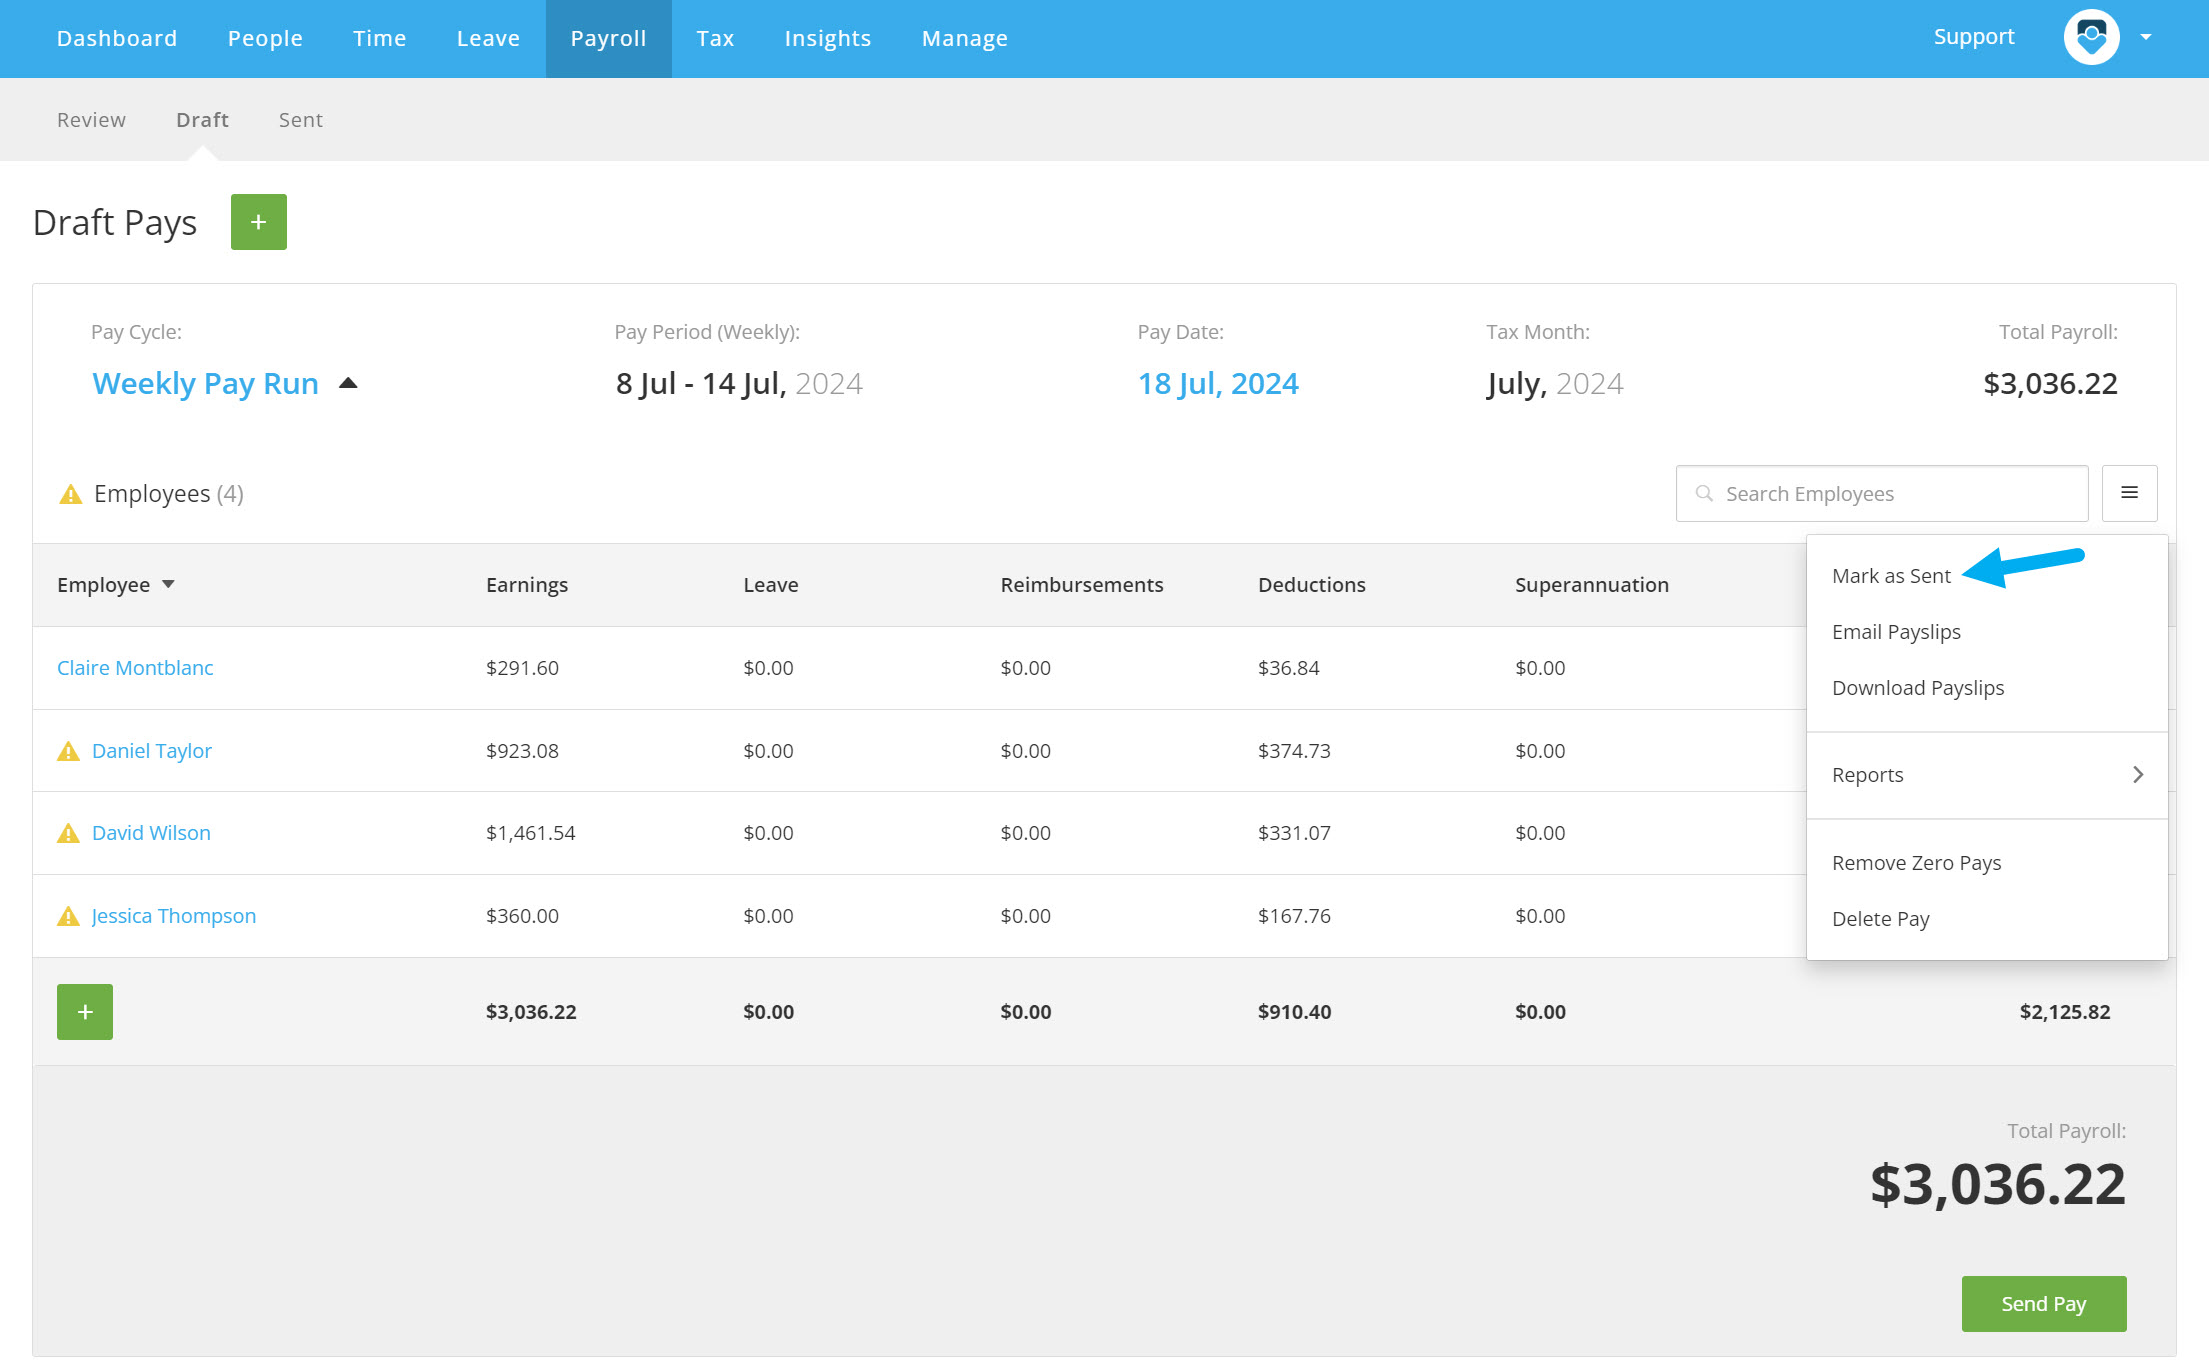
Task: Open the Leave menu
Action: (488, 38)
